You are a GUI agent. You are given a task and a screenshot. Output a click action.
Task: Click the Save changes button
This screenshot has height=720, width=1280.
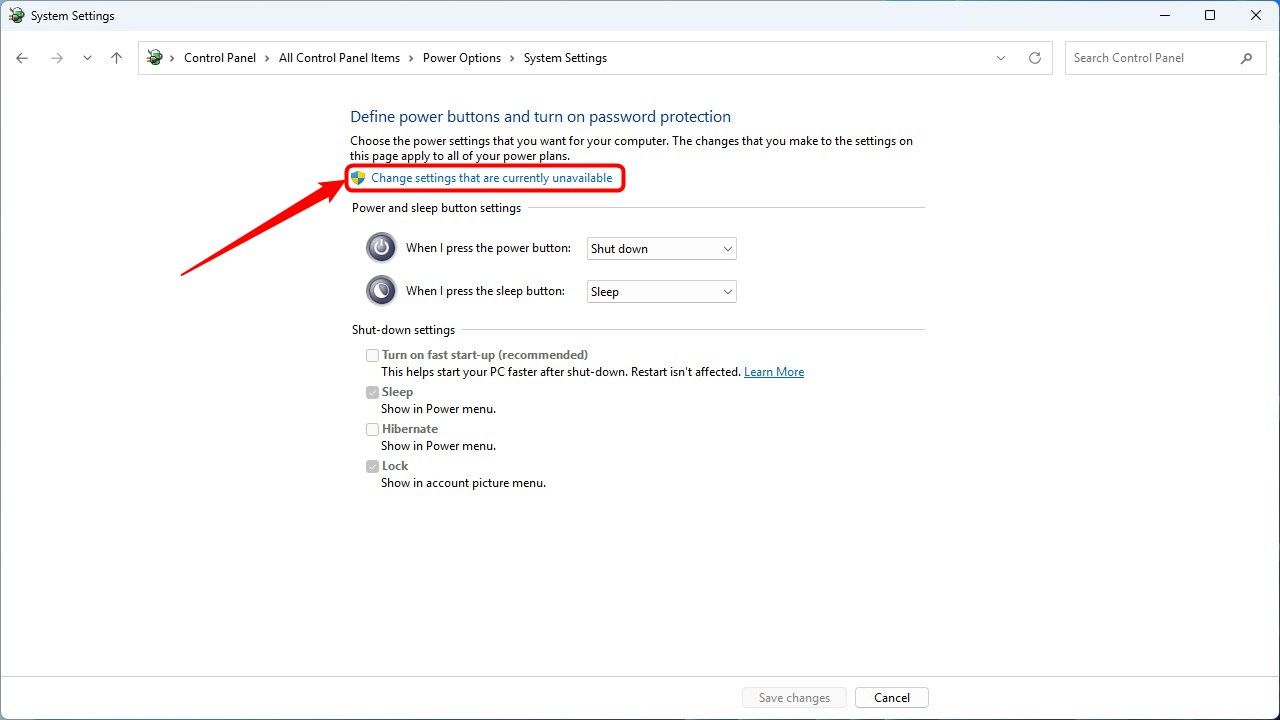pyautogui.click(x=794, y=698)
